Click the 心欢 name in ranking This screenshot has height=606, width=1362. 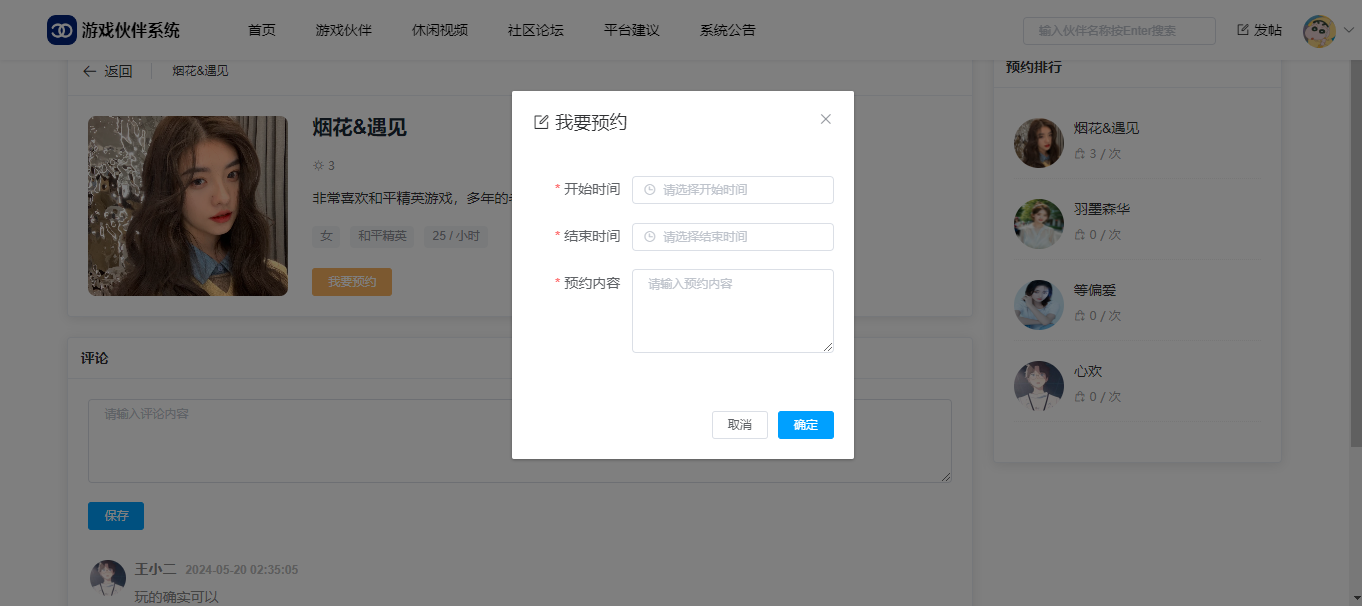pos(1088,371)
